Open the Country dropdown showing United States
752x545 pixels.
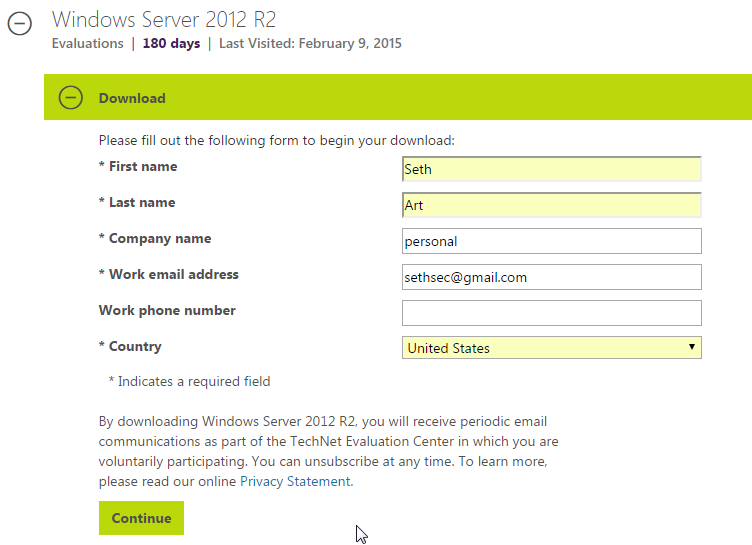(x=551, y=348)
